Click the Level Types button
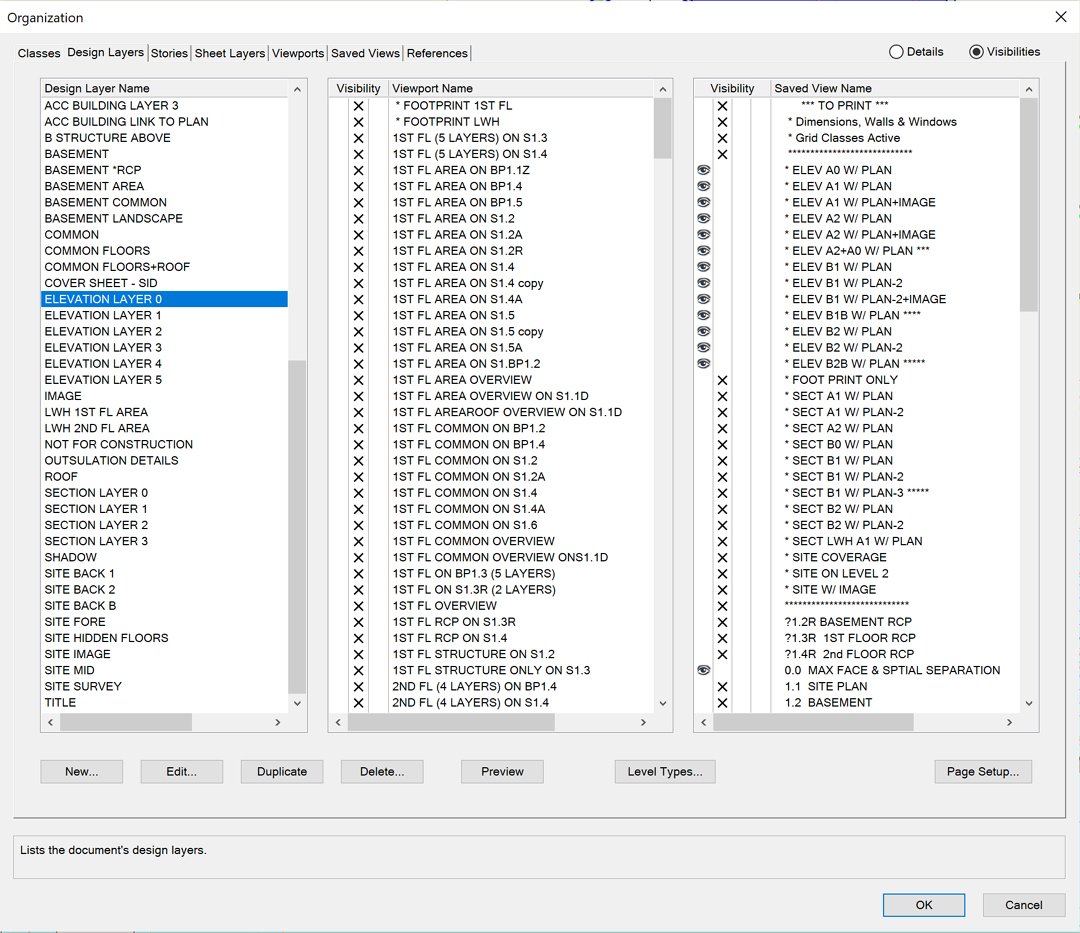The image size is (1080, 933). 665,772
